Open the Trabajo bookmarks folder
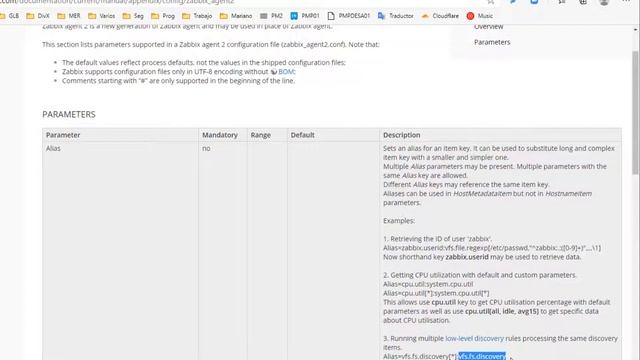Image resolution: width=640 pixels, height=360 pixels. click(197, 16)
